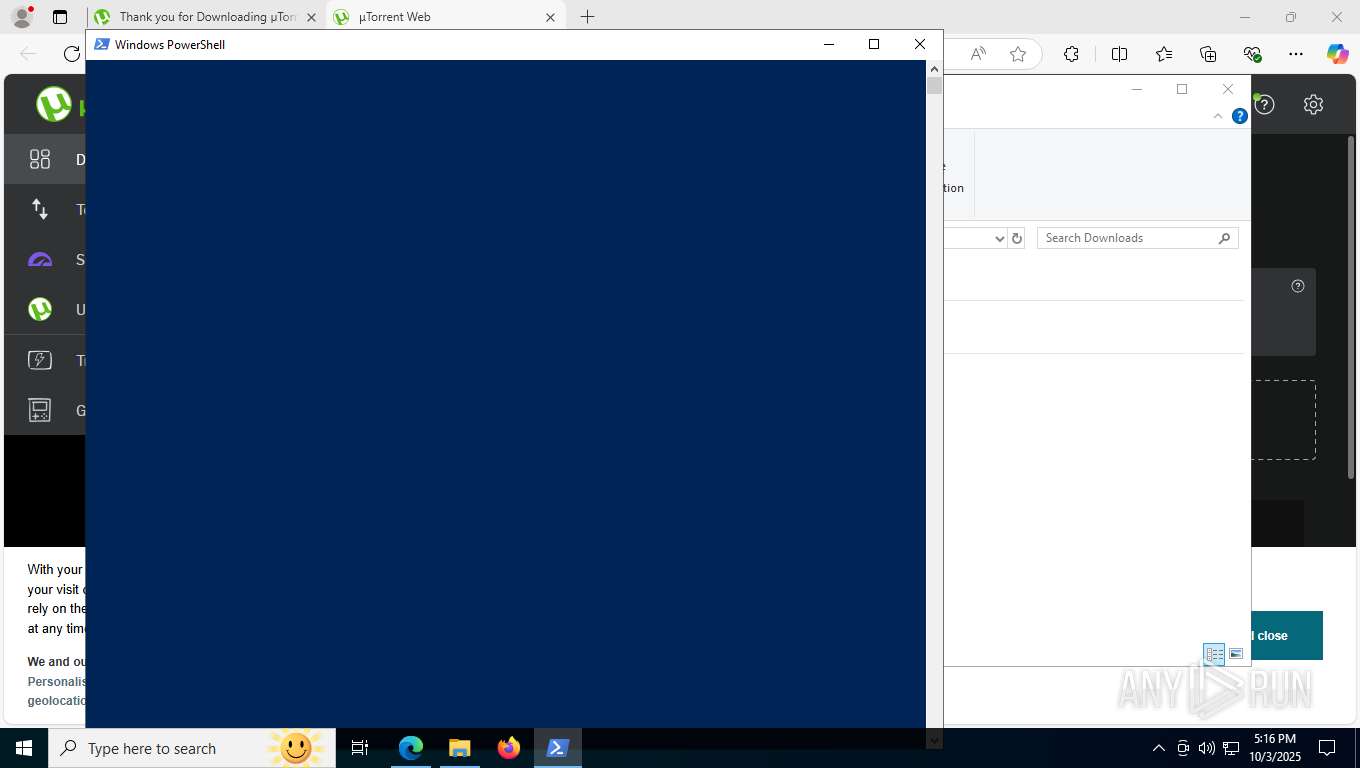The image size is (1360, 768).
Task: Open the taskbar clock showing 5:16 PM
Action: point(1274,748)
